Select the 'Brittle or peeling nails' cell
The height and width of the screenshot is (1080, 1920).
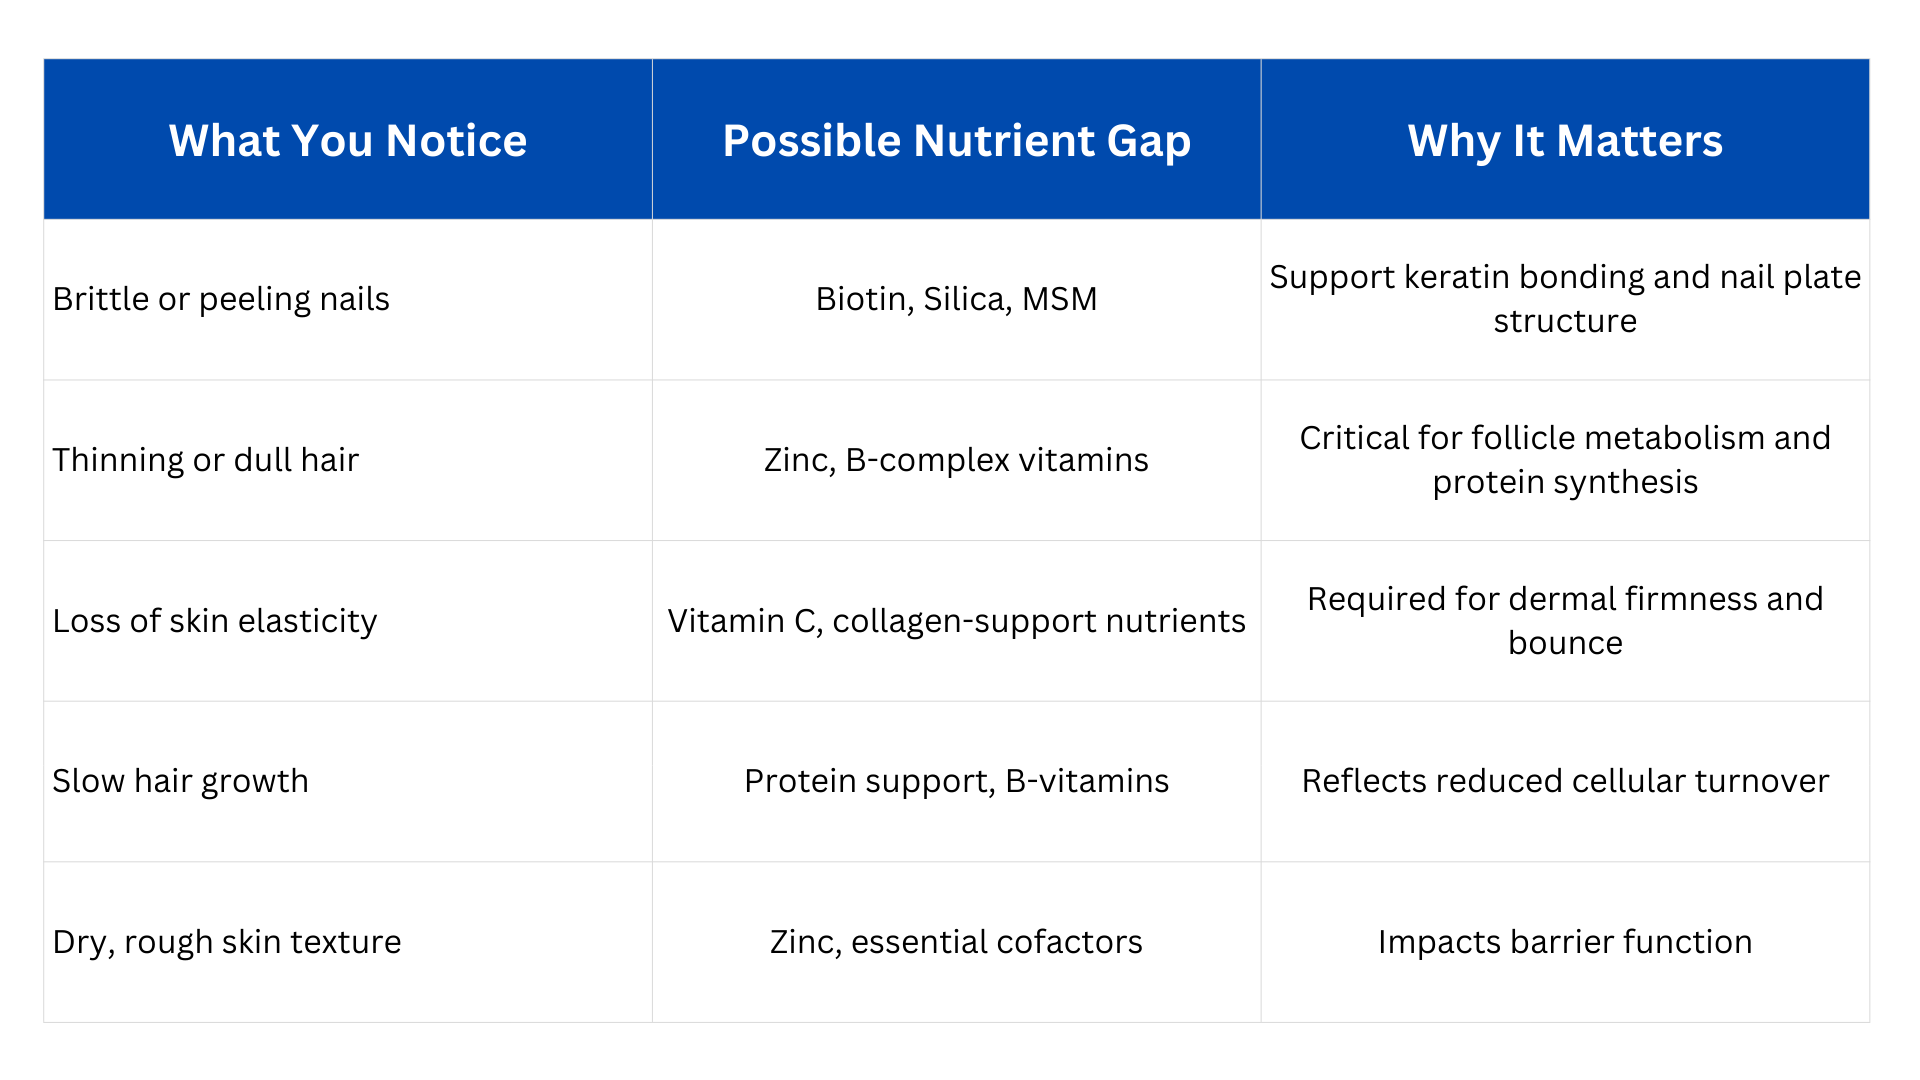click(221, 299)
